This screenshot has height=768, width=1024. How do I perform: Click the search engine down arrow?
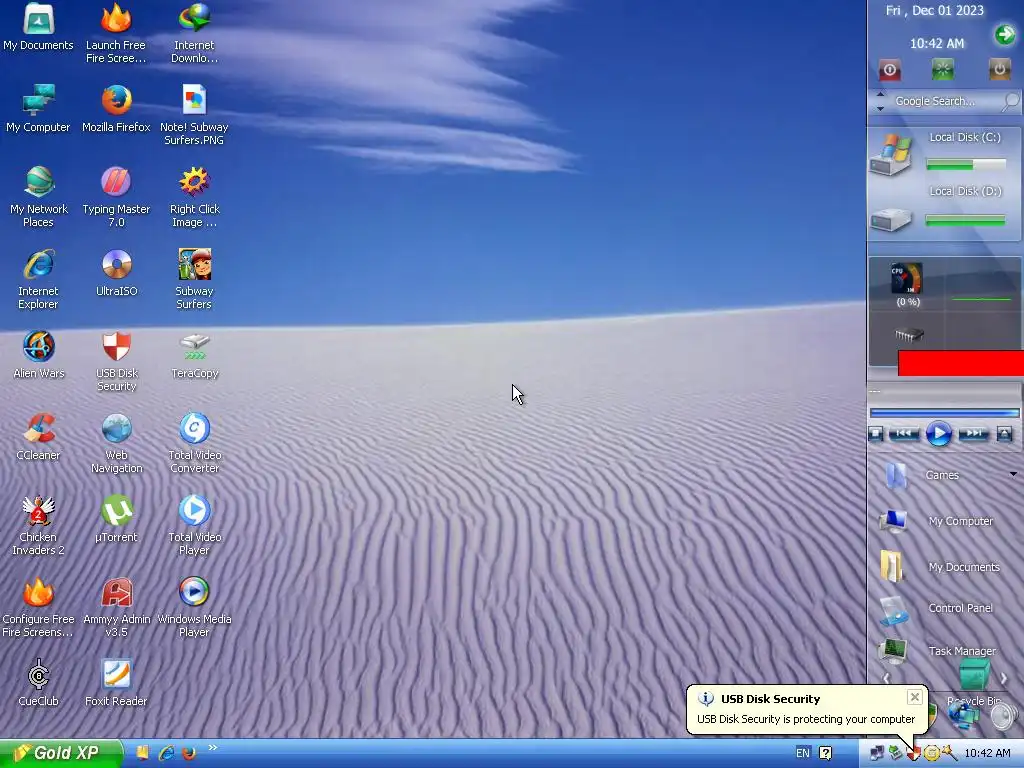(x=880, y=108)
